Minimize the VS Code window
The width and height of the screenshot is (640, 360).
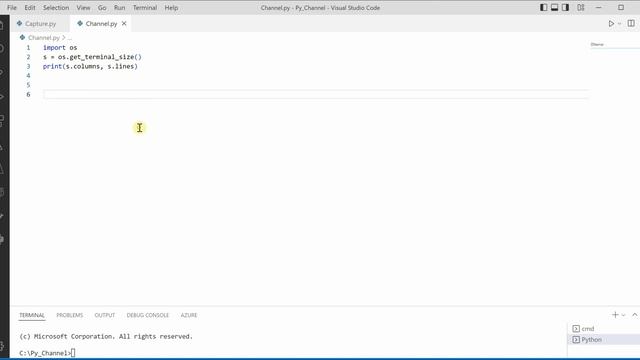point(598,8)
